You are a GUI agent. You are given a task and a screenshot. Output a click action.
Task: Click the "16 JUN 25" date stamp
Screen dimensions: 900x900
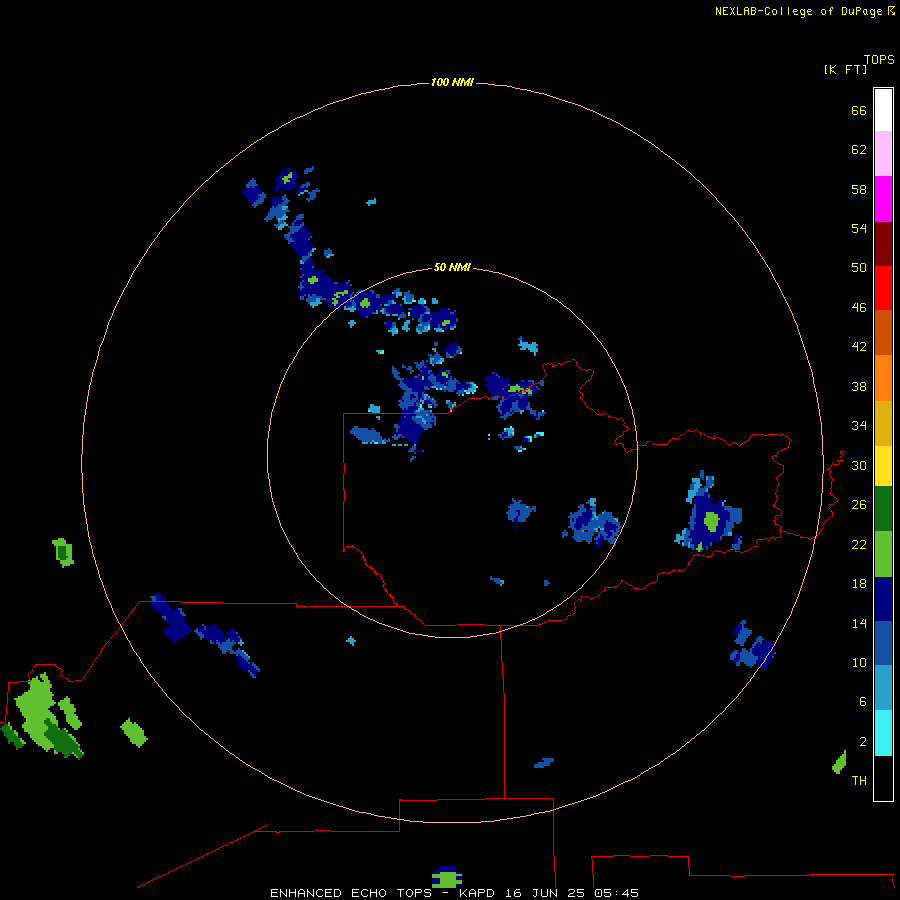pos(545,893)
